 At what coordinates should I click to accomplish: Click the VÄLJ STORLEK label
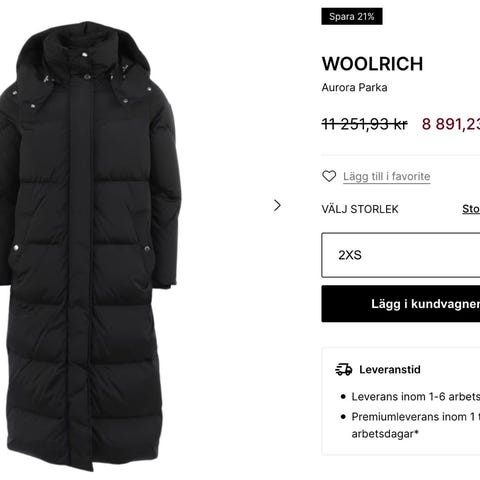[x=360, y=209]
